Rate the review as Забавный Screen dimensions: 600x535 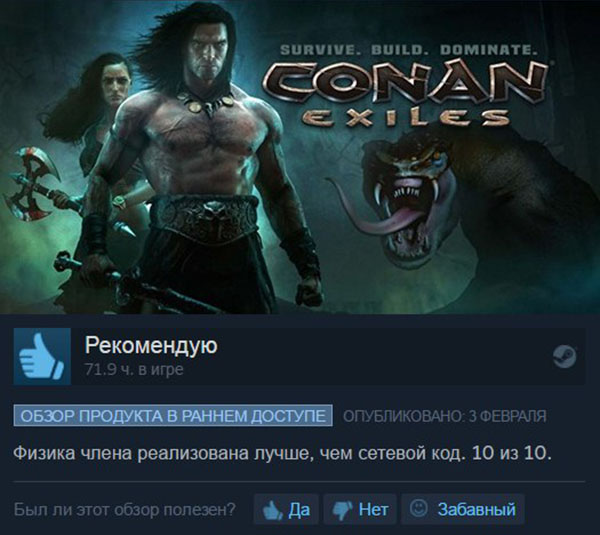463,509
